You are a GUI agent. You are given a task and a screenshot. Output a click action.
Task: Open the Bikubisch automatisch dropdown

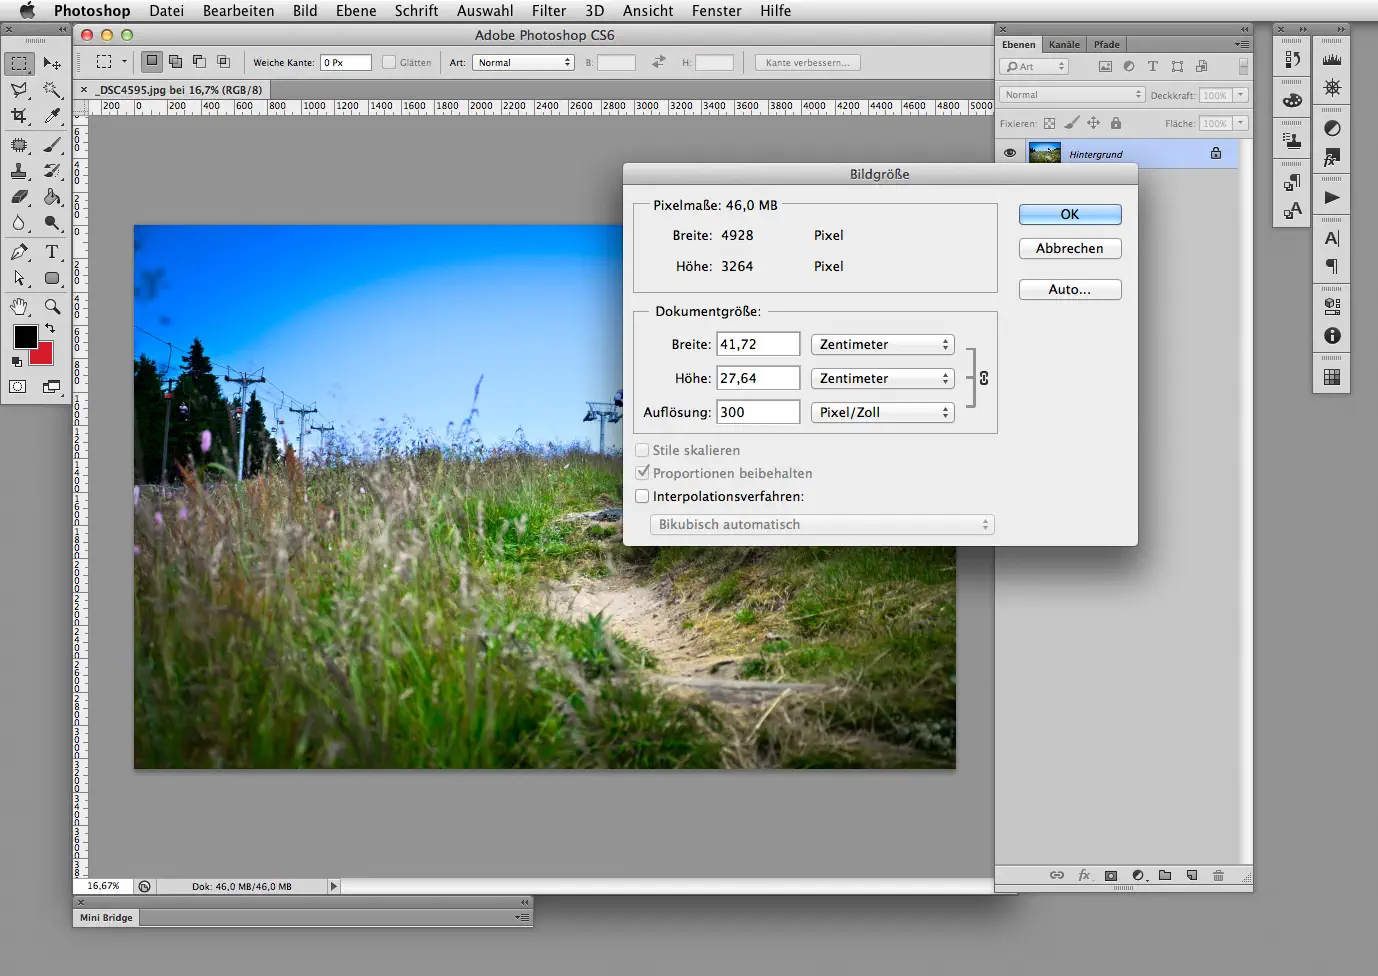point(820,524)
